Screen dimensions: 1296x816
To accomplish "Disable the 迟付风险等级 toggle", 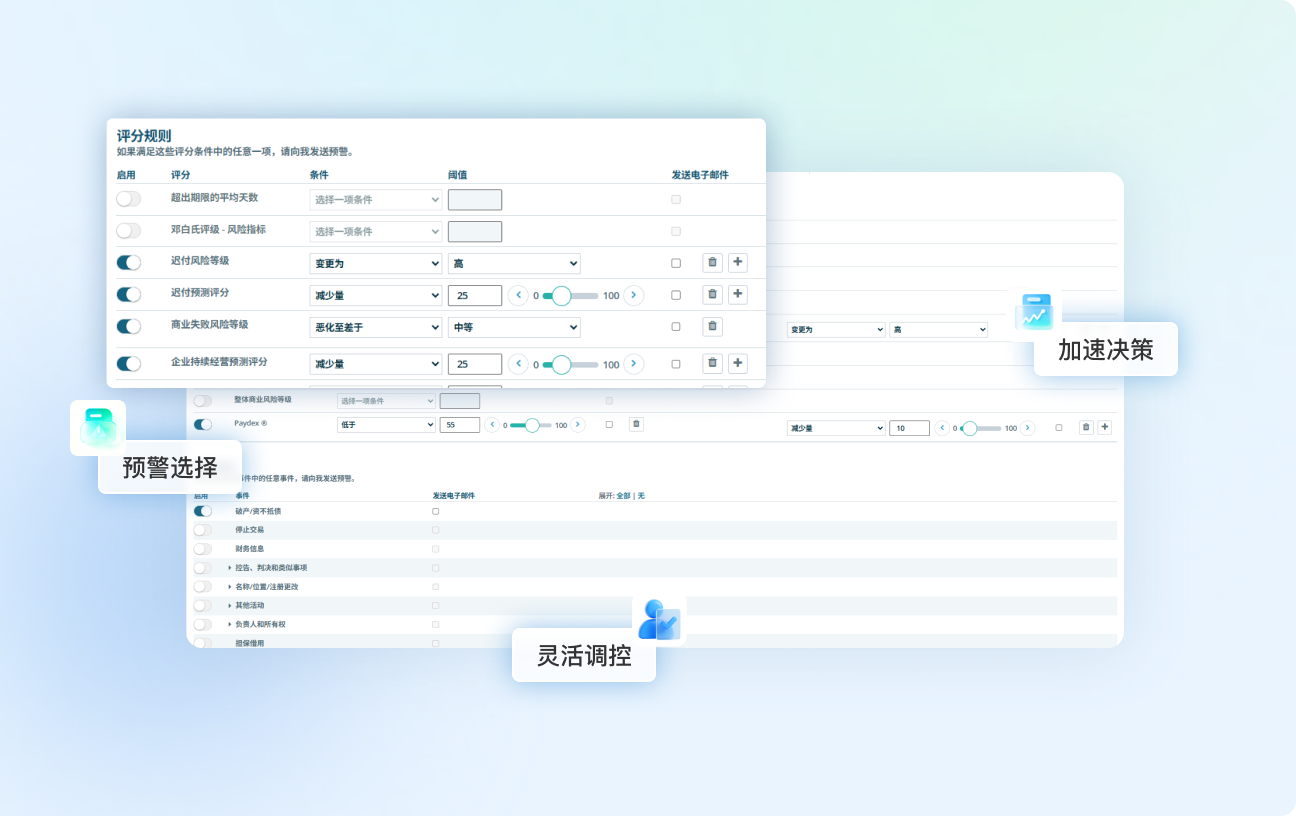I will click(129, 263).
